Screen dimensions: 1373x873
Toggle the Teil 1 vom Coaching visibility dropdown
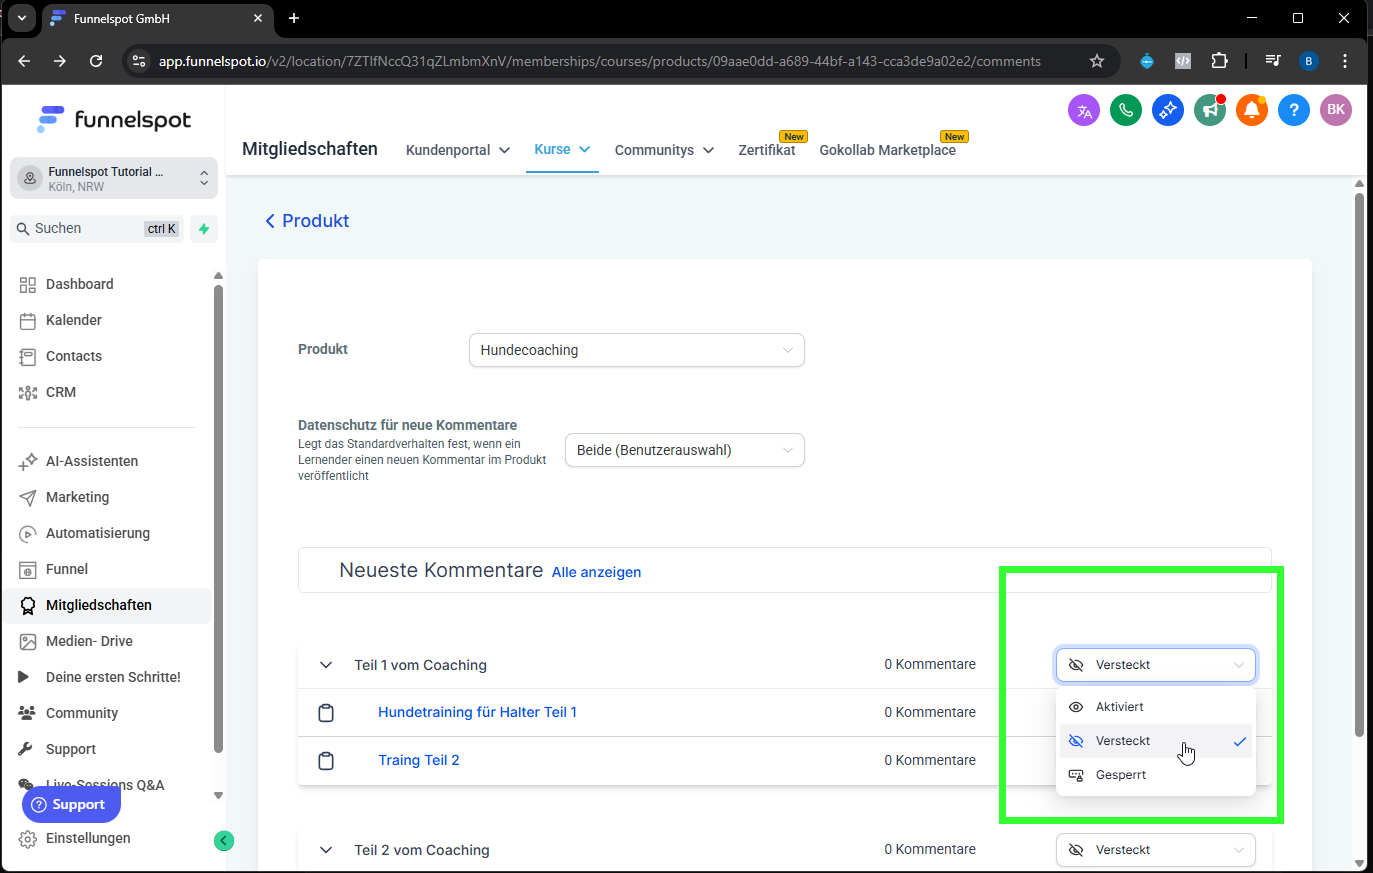pos(1156,665)
